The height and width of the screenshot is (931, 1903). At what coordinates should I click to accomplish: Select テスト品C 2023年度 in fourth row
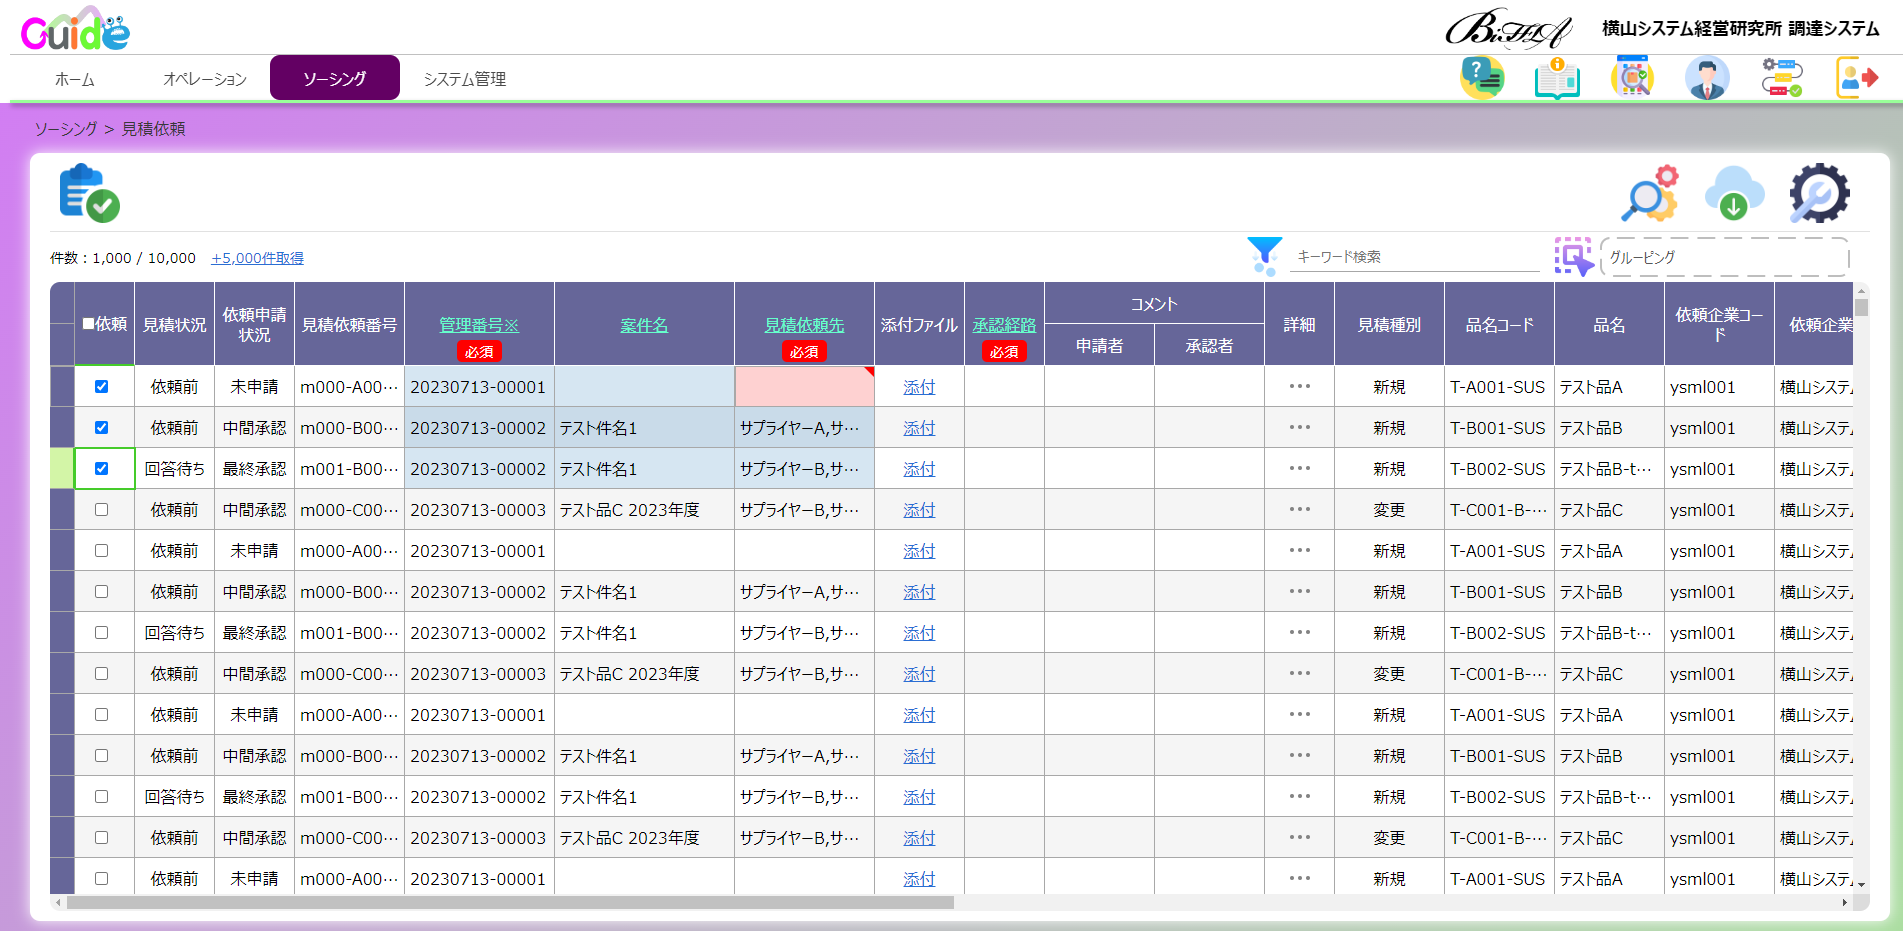tap(644, 509)
